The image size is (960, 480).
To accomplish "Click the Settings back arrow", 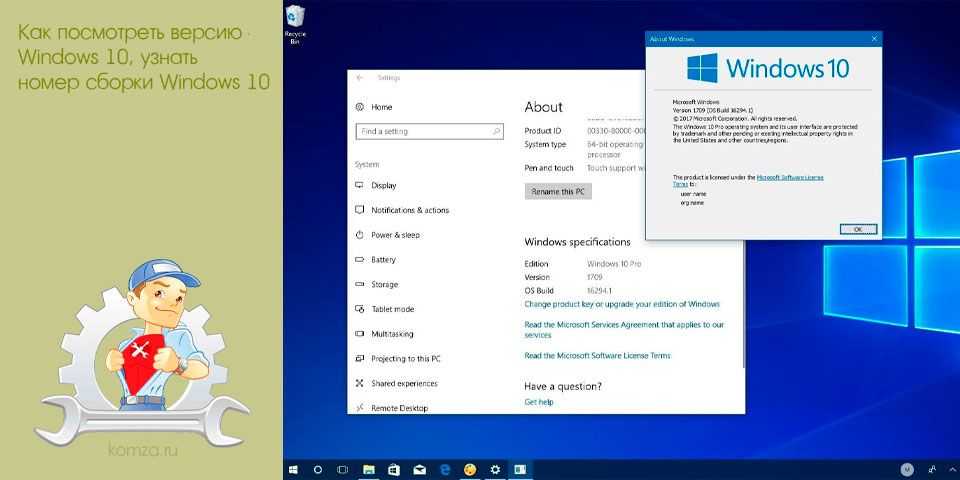I will point(360,78).
